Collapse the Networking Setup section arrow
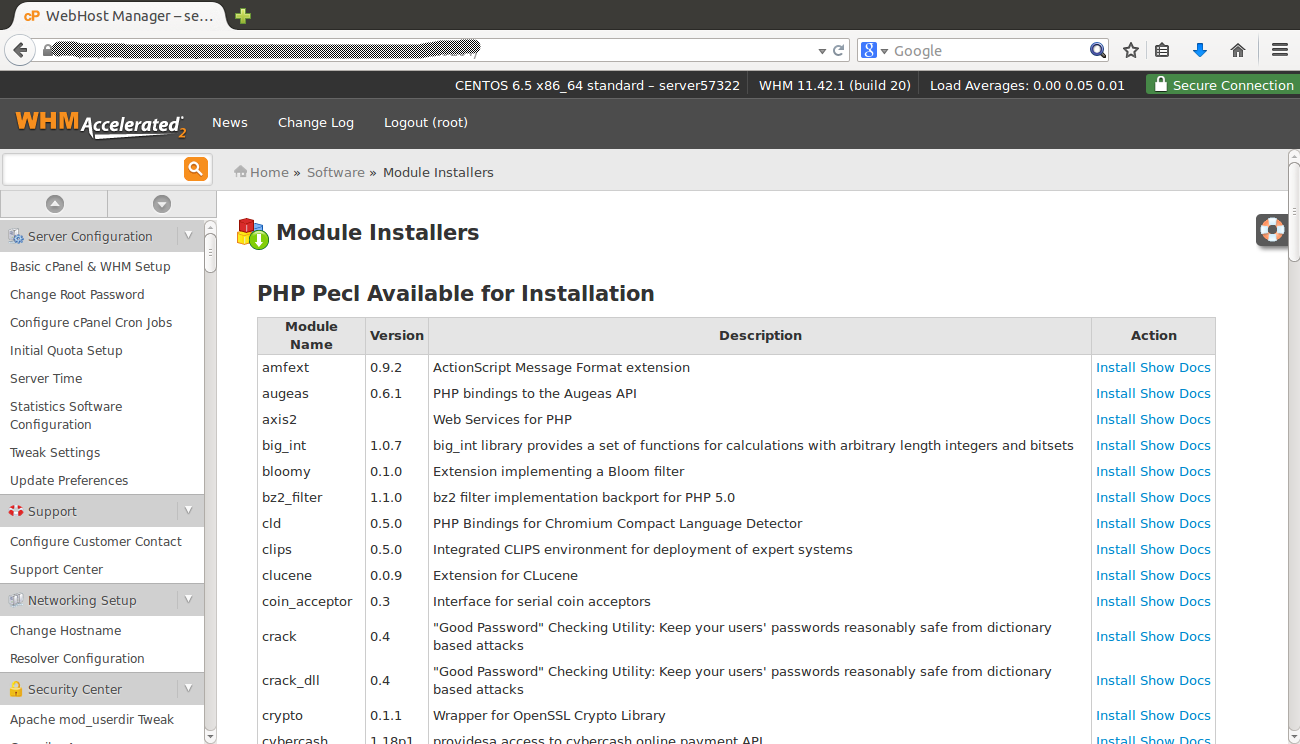Screen dimensions: 1300x744 (x=188, y=599)
